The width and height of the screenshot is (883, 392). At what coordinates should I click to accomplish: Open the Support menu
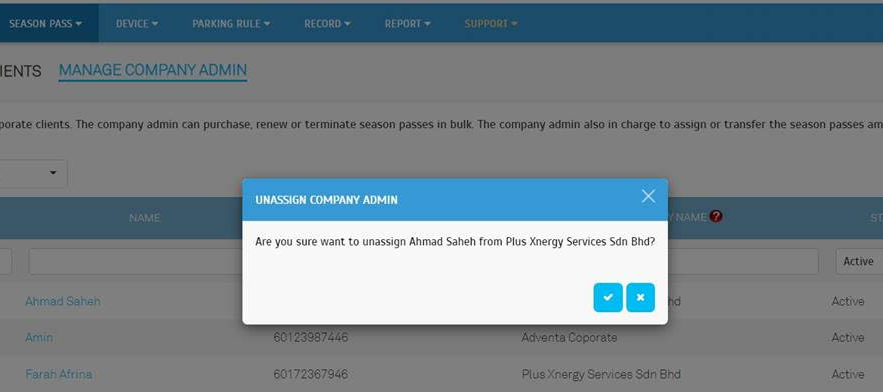[490, 24]
